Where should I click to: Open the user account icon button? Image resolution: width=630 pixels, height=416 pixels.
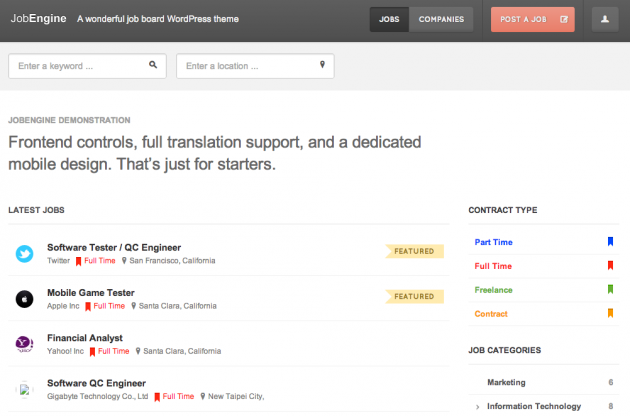click(605, 19)
